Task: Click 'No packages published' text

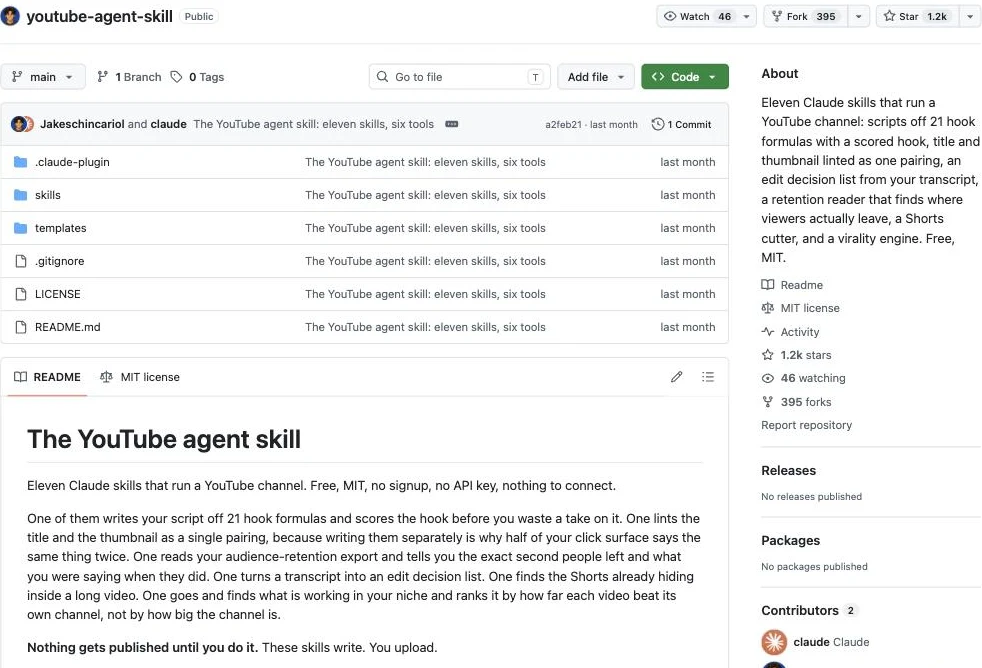Action: [814, 567]
